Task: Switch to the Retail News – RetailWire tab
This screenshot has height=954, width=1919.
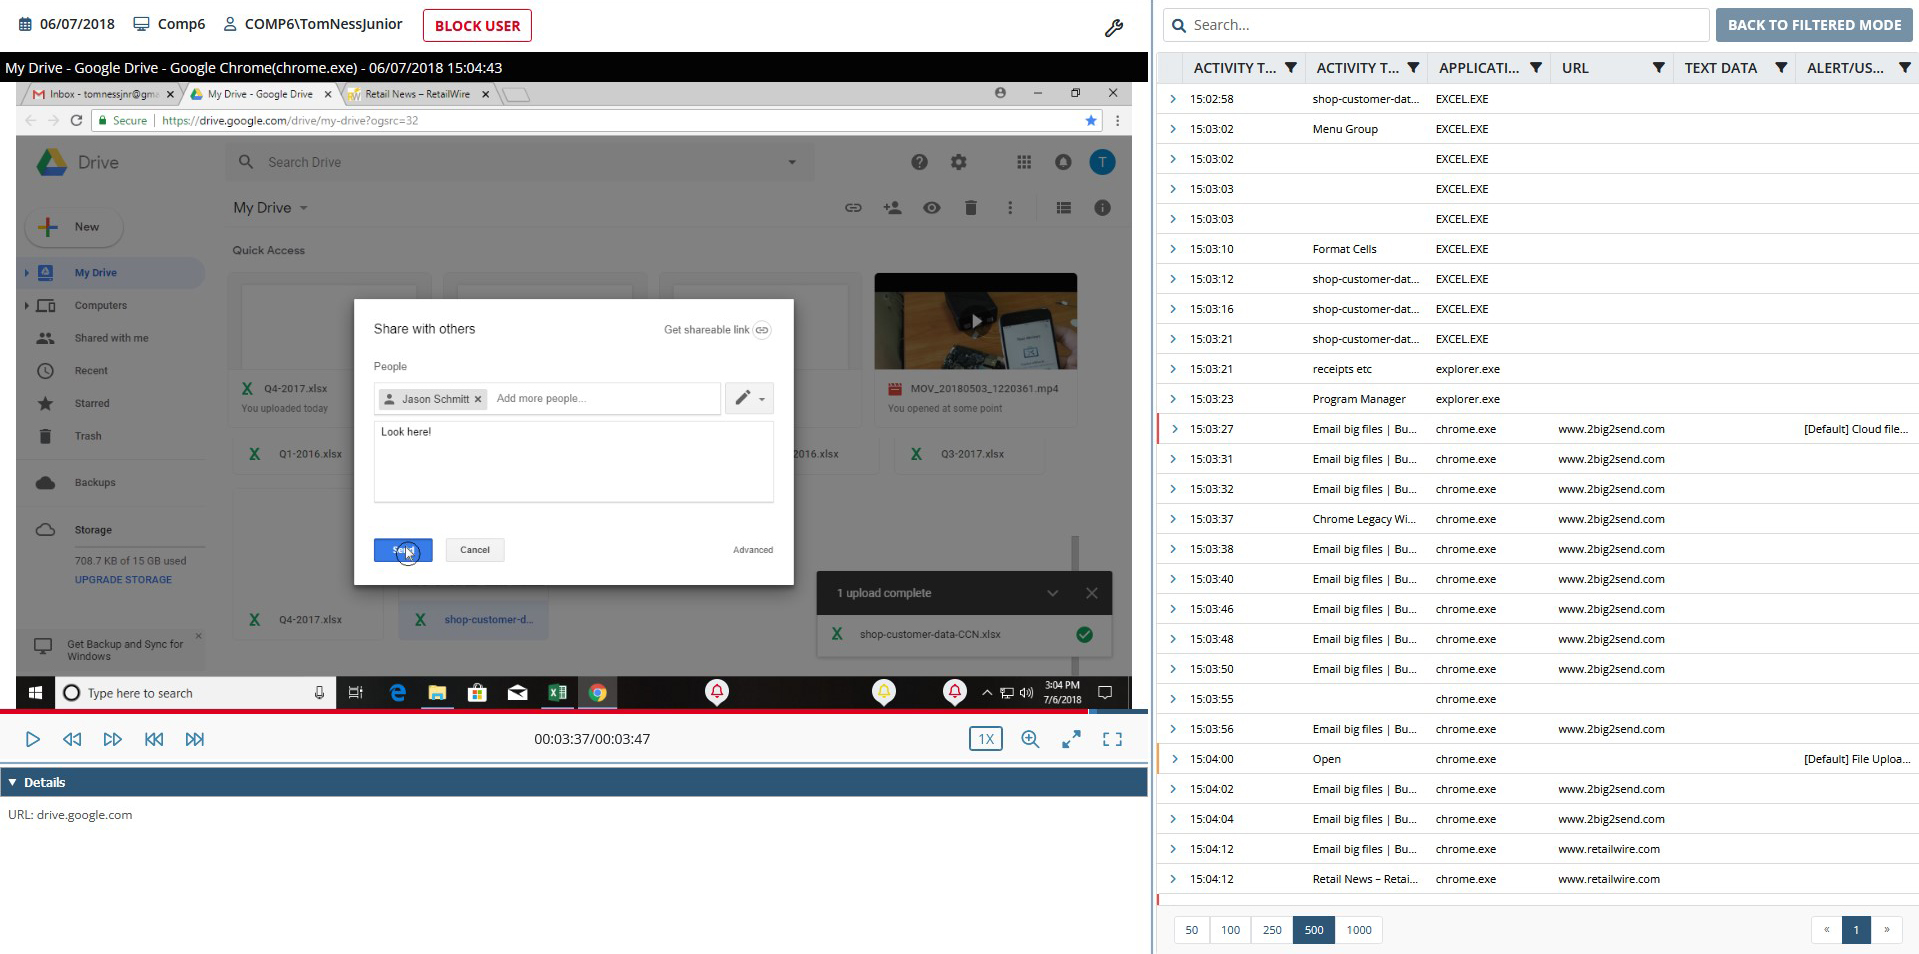Action: 417,94
